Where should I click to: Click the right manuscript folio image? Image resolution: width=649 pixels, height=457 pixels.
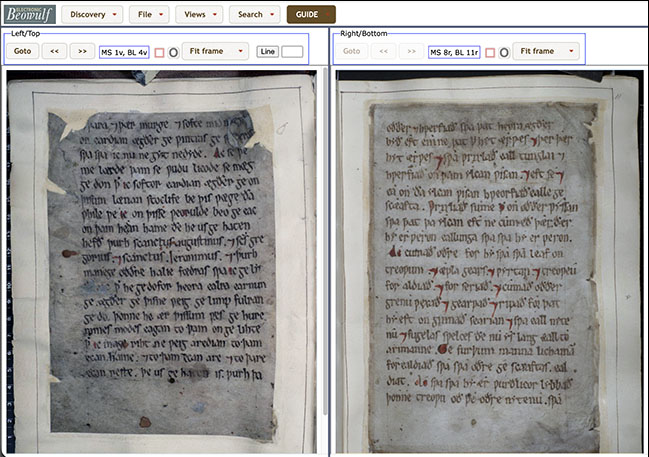[490, 262]
